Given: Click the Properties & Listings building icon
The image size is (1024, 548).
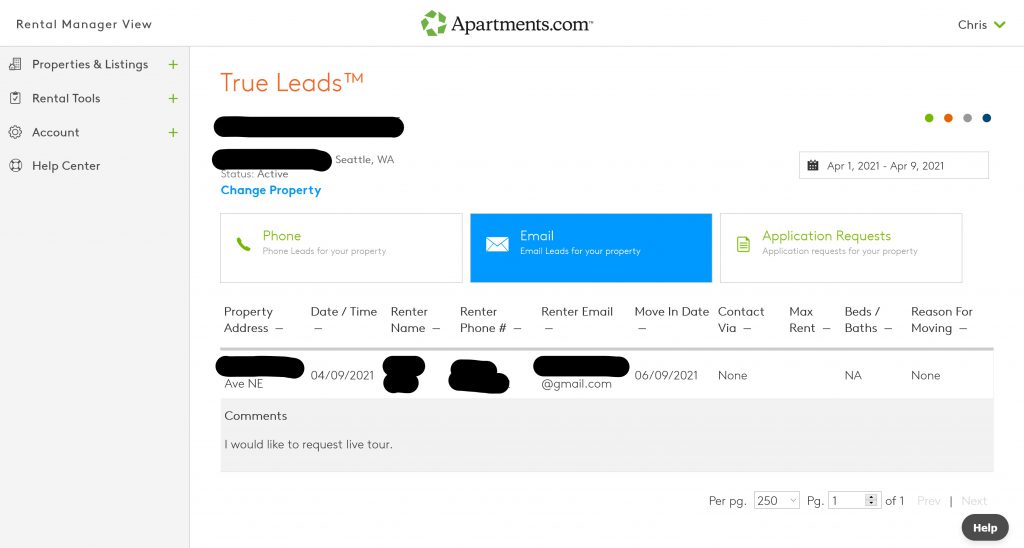Looking at the screenshot, I should [15, 64].
